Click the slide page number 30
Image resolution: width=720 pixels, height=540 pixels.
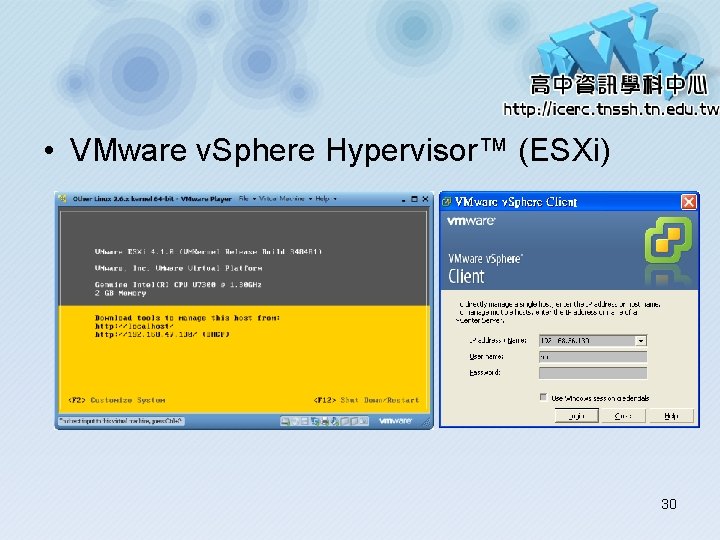669,504
